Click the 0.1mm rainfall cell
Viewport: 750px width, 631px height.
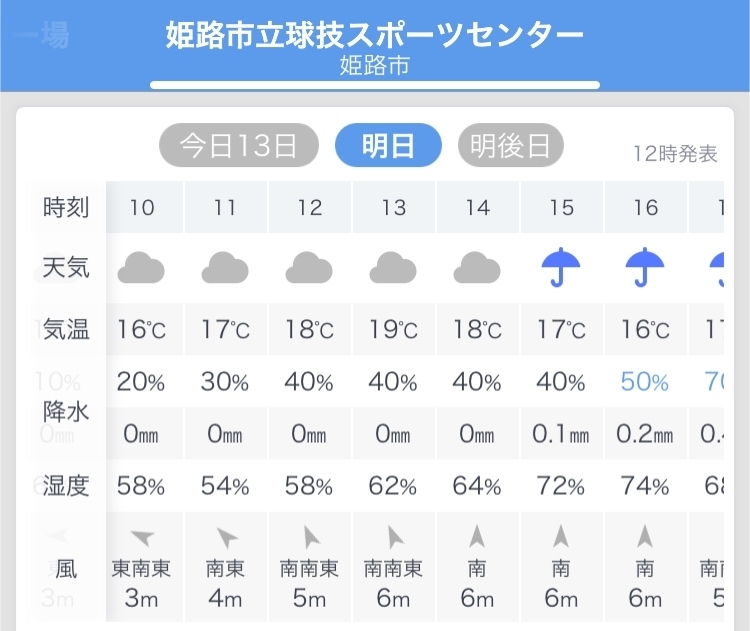point(561,434)
